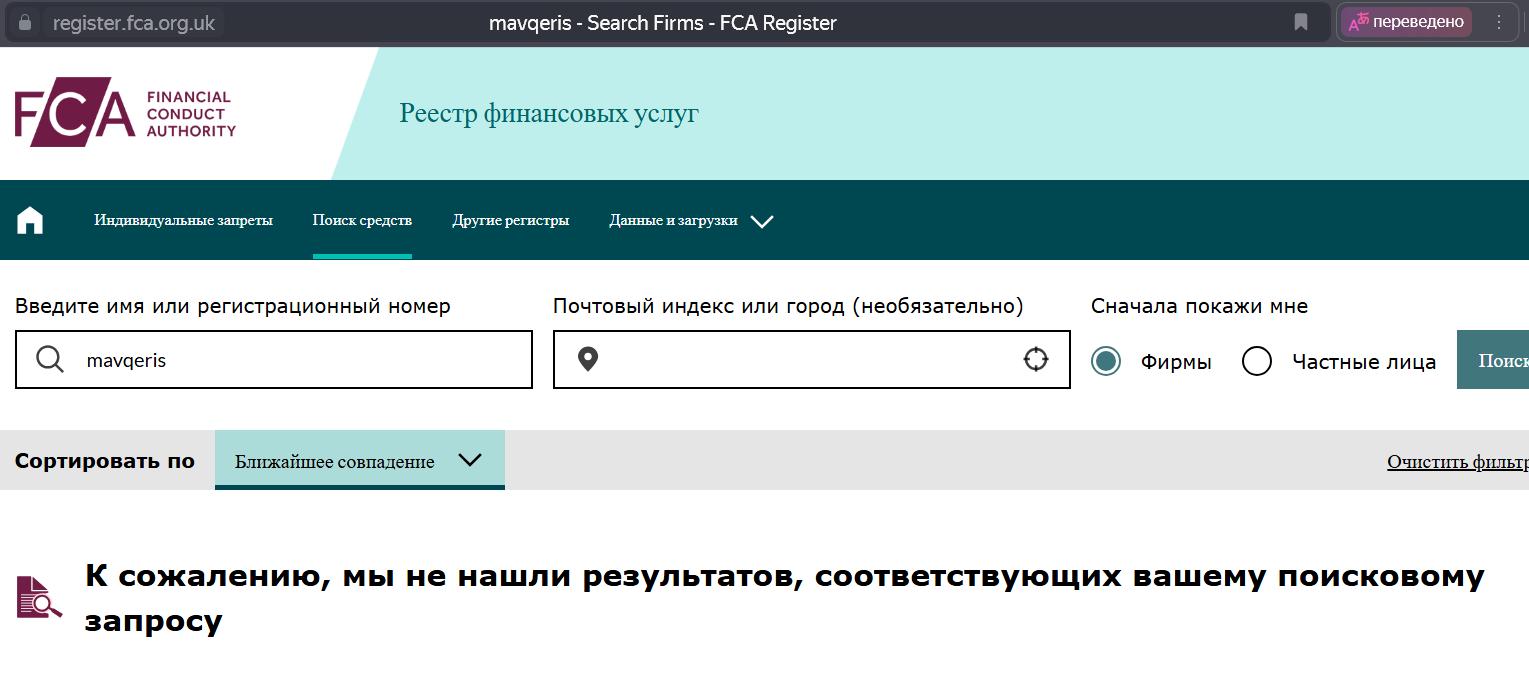Open the browser three-dot menu

(x=1499, y=22)
